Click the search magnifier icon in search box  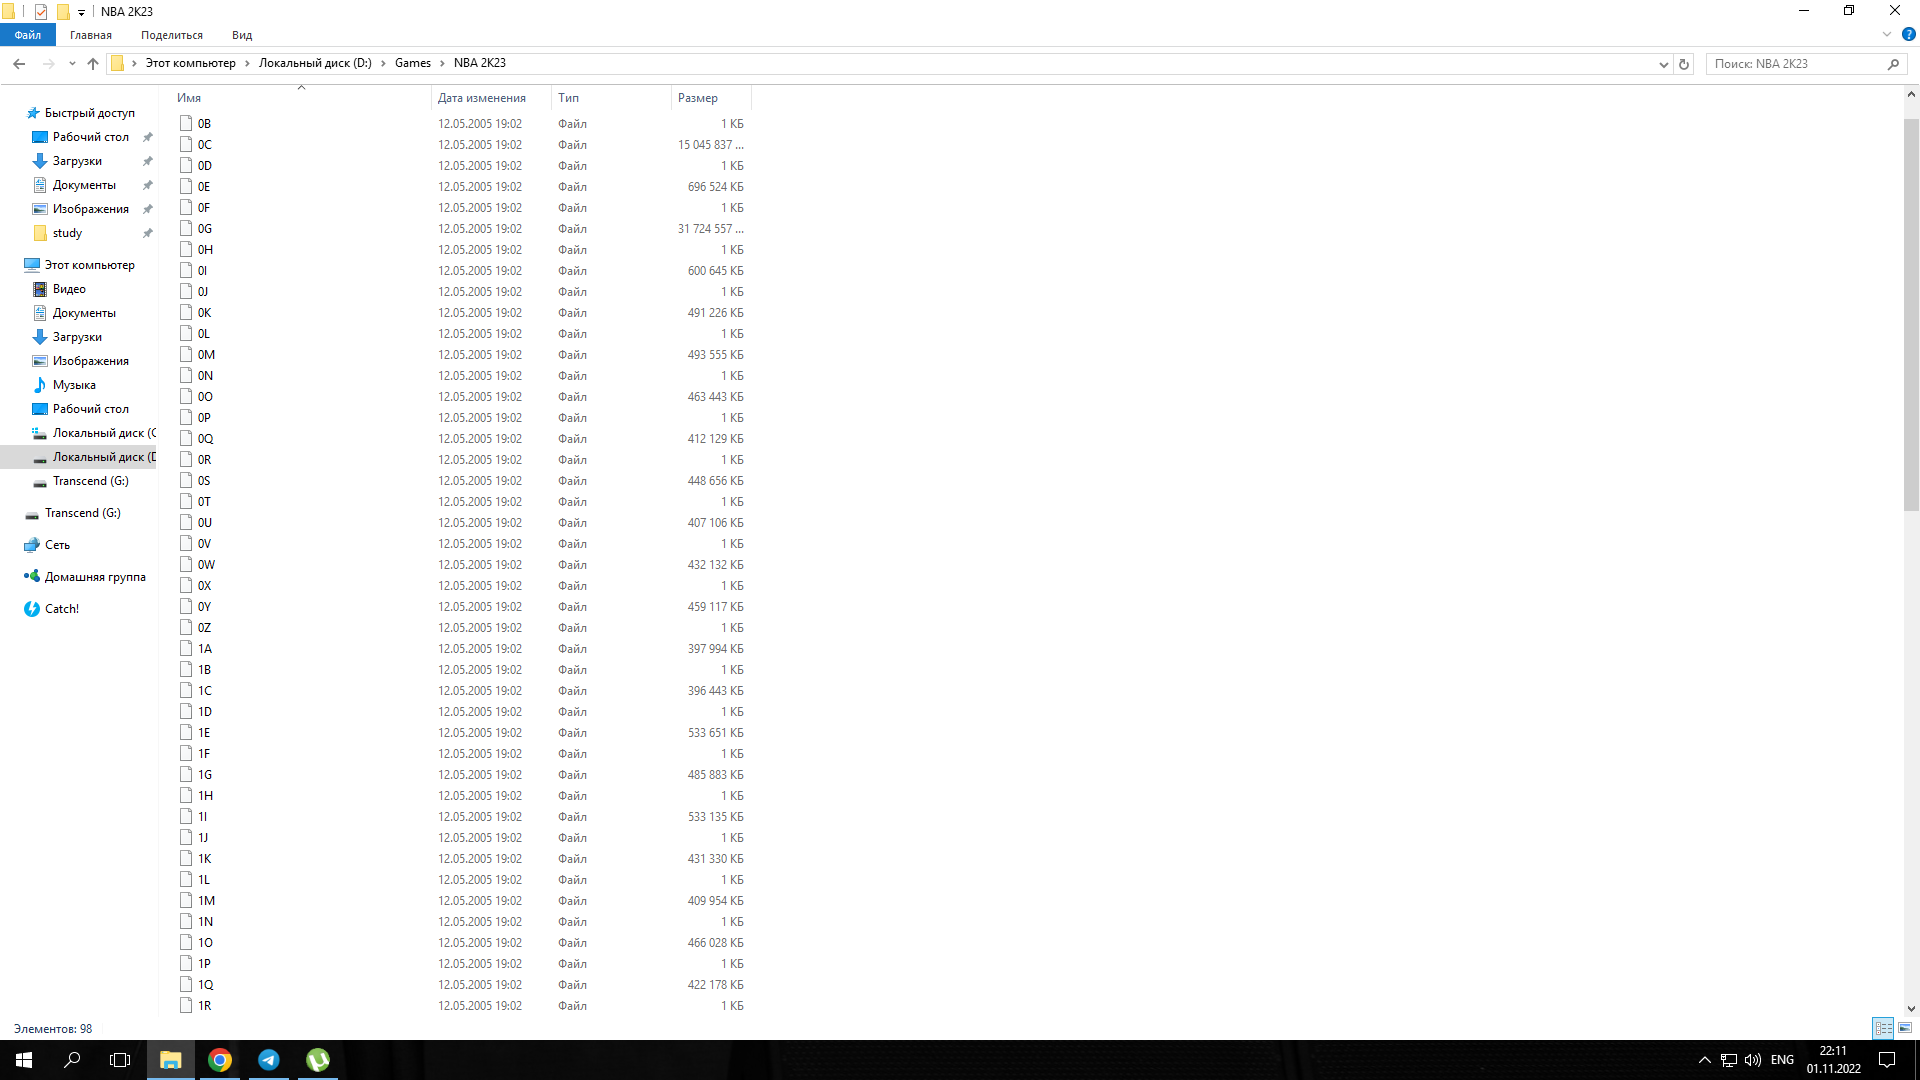(1893, 64)
